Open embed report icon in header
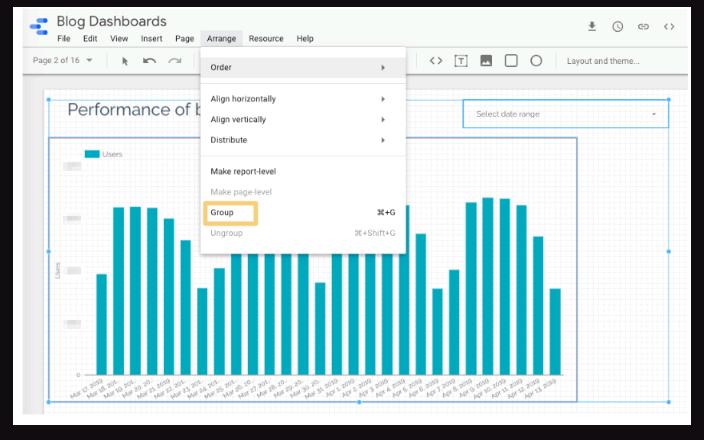This screenshot has width=704, height=440. pos(669,26)
